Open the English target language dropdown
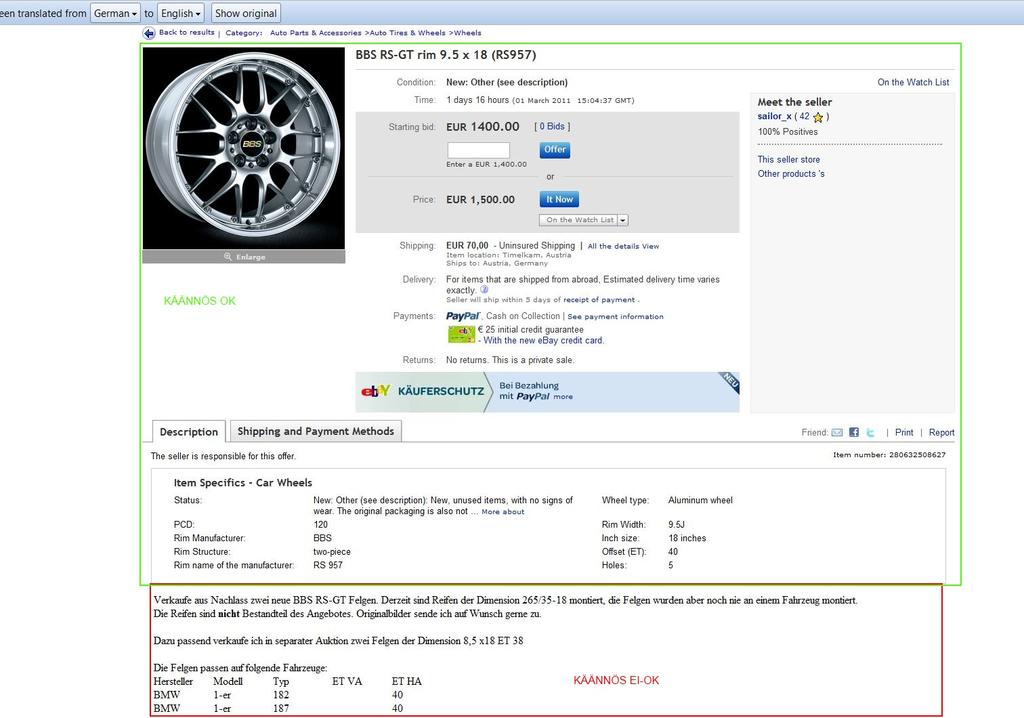This screenshot has height=718, width=1024. [x=181, y=13]
